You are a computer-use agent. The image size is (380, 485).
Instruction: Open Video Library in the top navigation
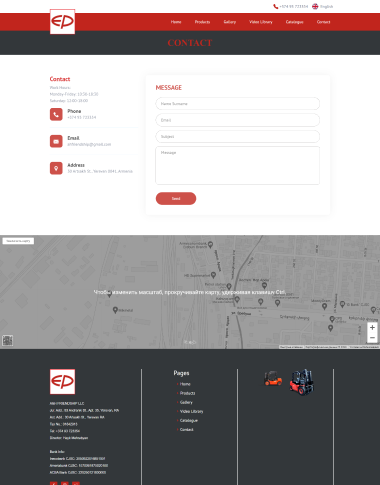pyautogui.click(x=261, y=22)
